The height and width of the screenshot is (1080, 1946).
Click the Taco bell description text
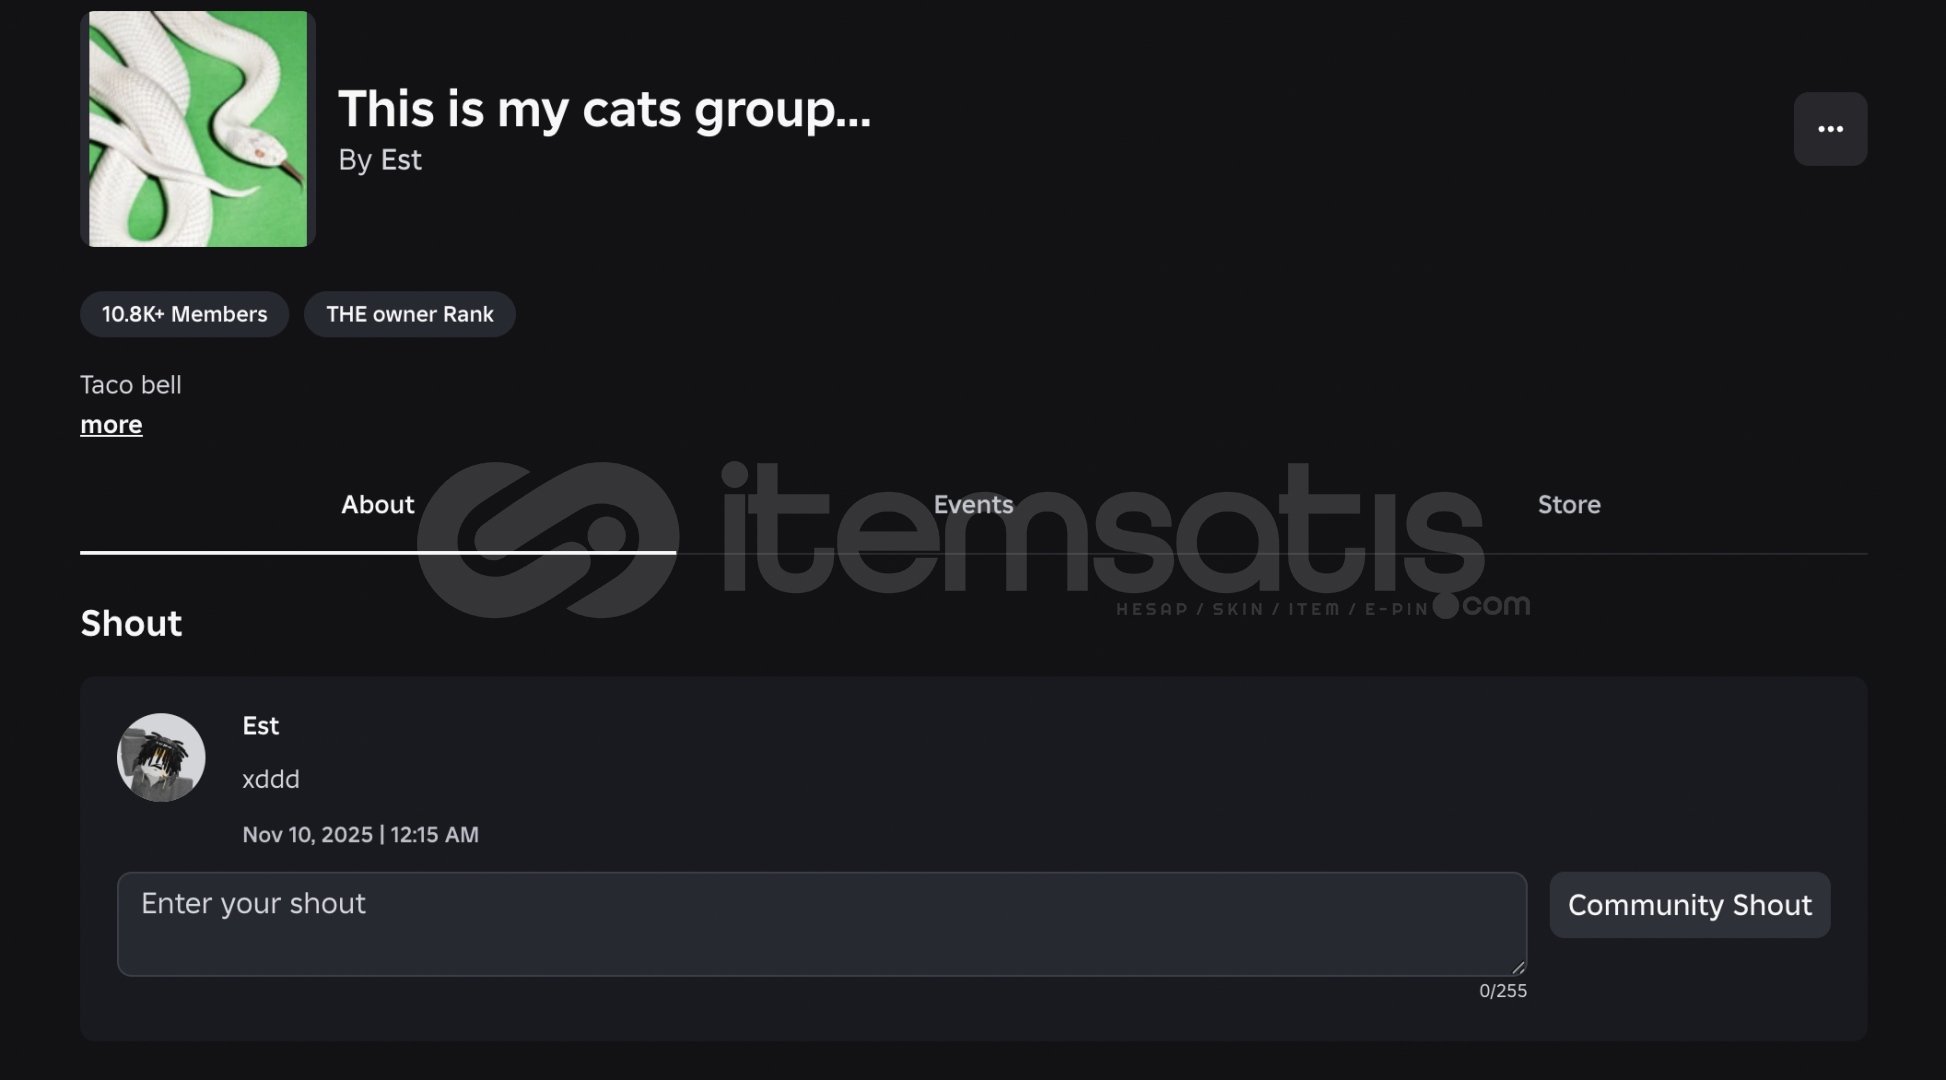pyautogui.click(x=131, y=385)
